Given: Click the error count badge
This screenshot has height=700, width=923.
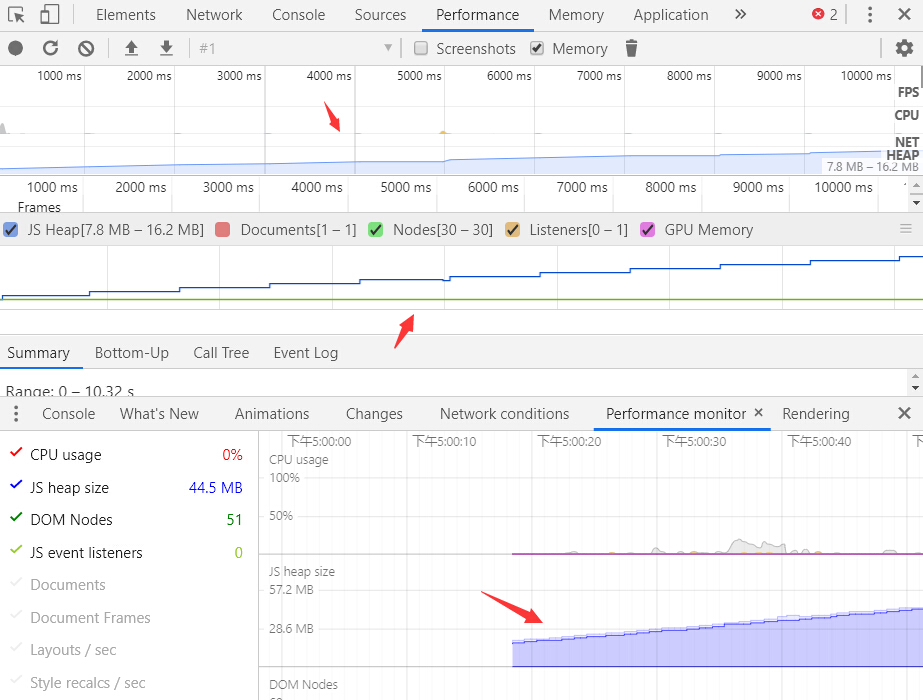Looking at the screenshot, I should point(825,15).
